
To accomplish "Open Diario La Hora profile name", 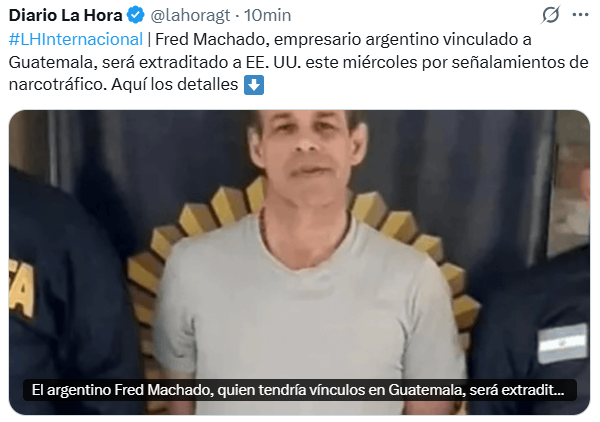I will click(x=65, y=15).
